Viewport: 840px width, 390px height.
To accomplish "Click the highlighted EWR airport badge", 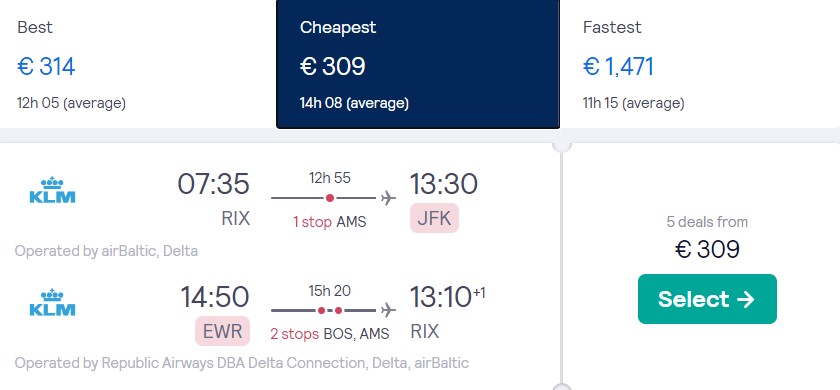I will (x=222, y=331).
